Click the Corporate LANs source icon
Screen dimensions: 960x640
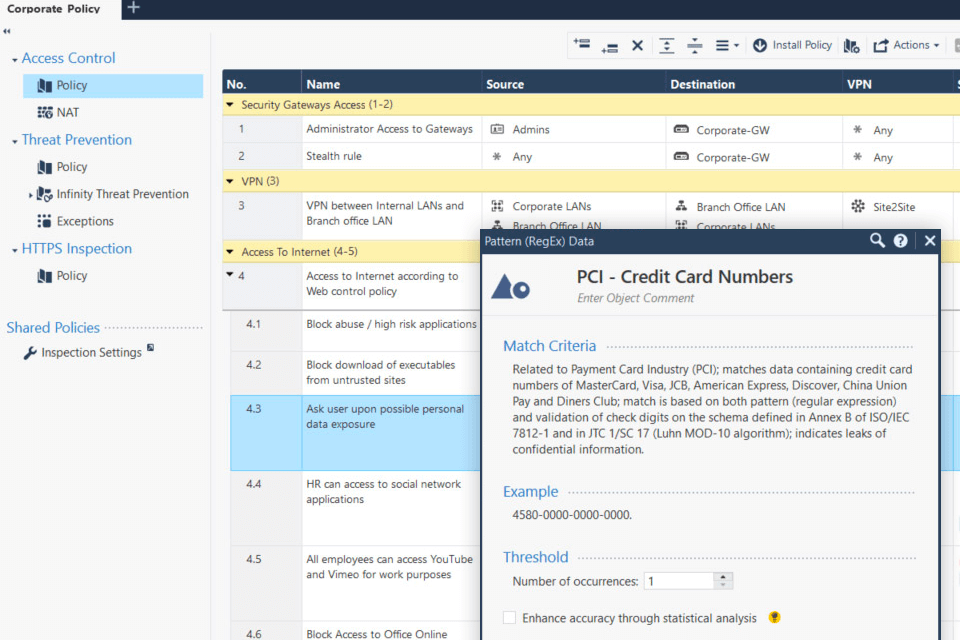497,206
